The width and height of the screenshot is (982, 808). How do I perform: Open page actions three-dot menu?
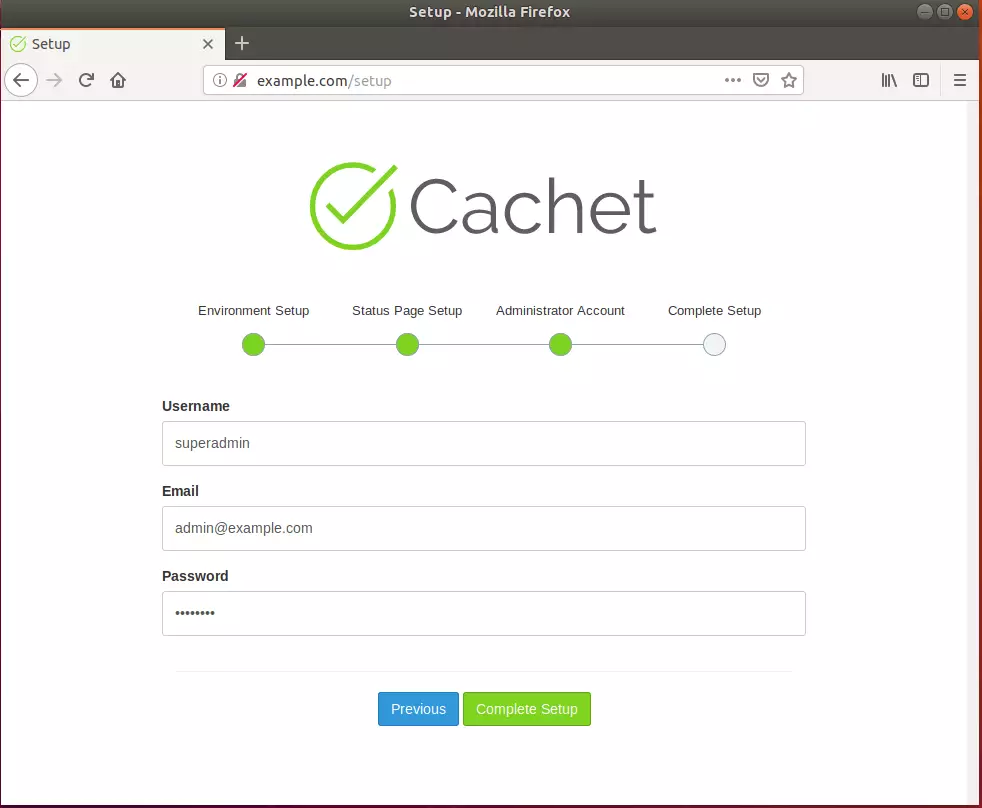[733, 80]
